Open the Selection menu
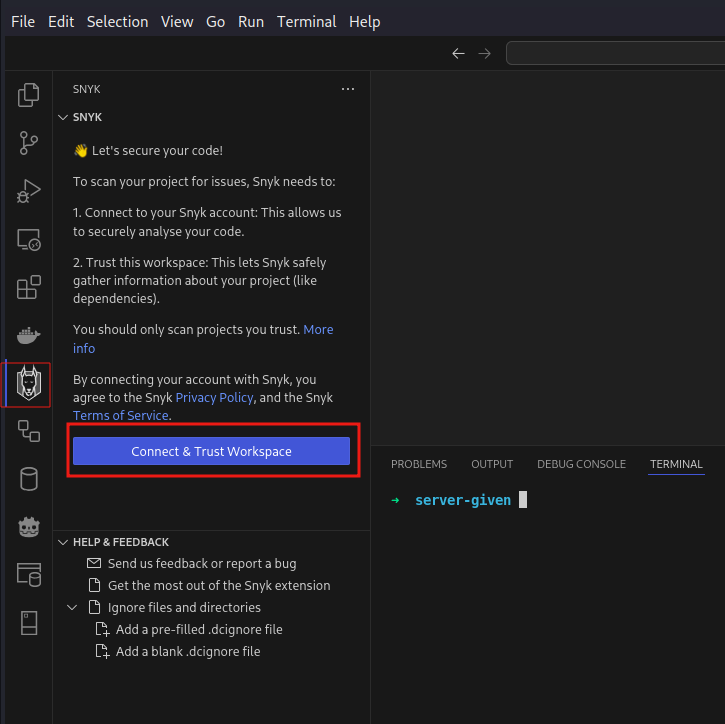Image resolution: width=725 pixels, height=724 pixels. tap(117, 22)
